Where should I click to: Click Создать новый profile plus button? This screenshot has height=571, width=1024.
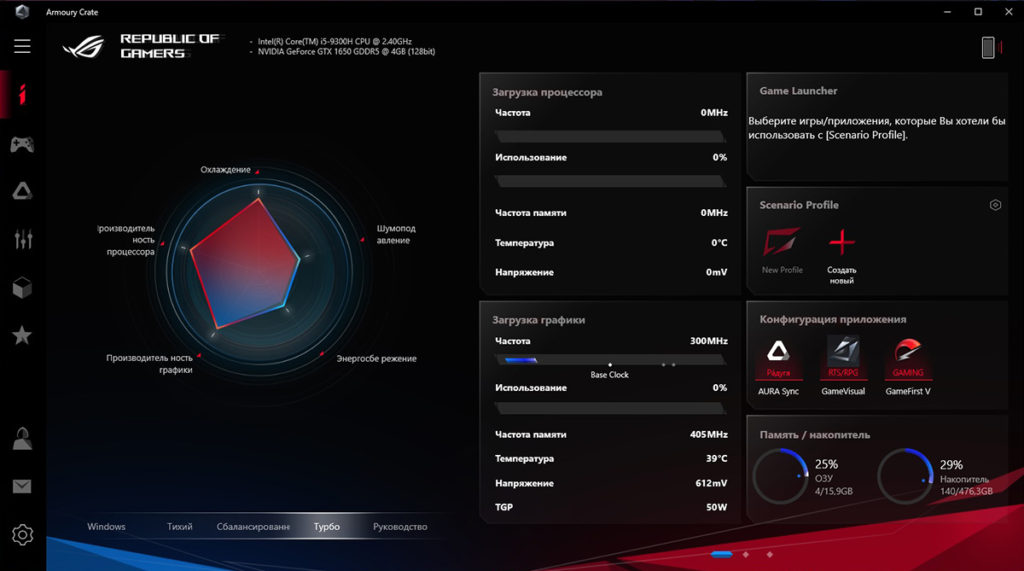pos(842,243)
